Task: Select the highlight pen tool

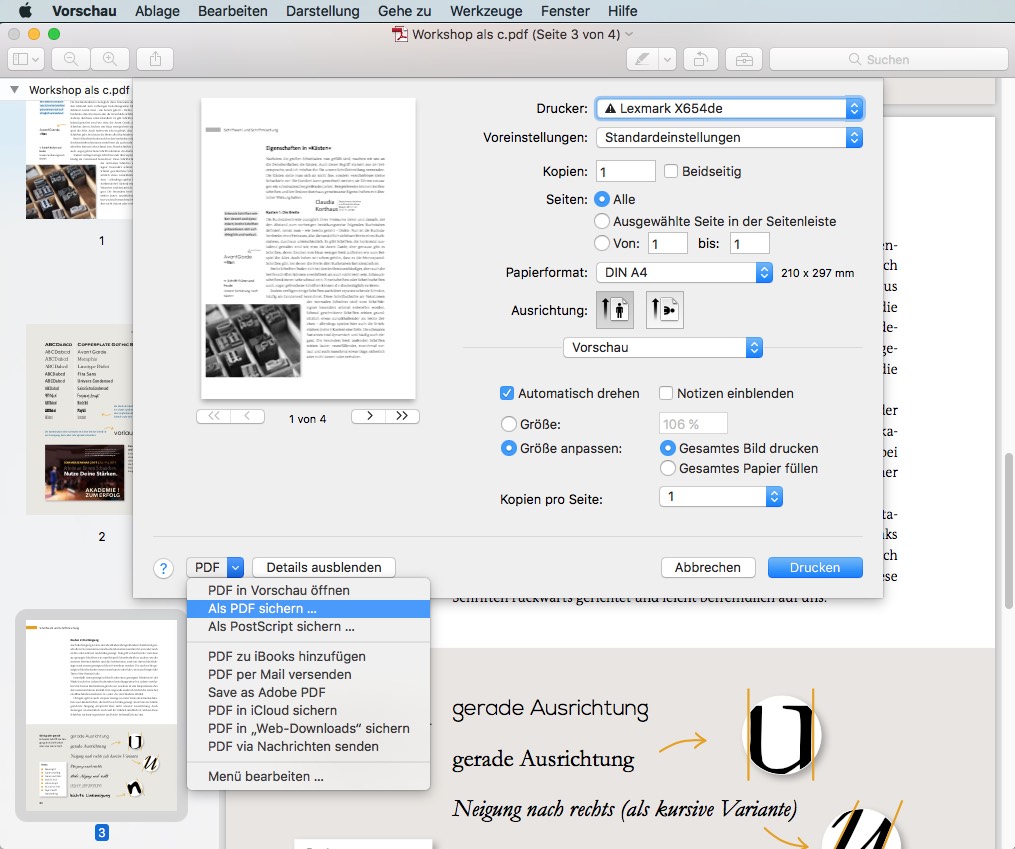Action: pos(643,59)
